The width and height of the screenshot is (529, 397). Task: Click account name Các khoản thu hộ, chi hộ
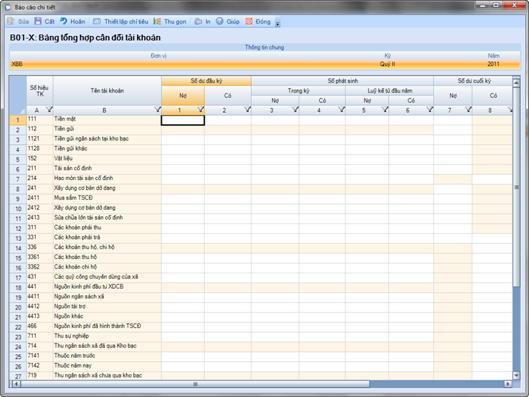point(84,247)
